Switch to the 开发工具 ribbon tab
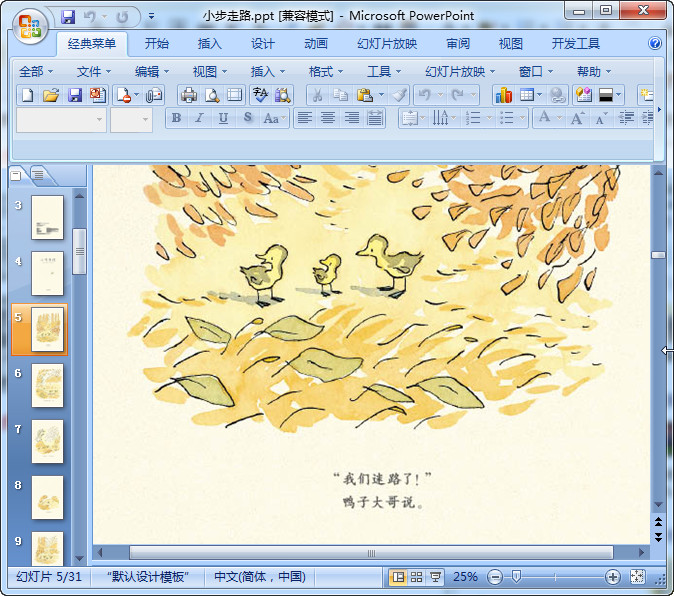The image size is (674, 596). (x=576, y=43)
